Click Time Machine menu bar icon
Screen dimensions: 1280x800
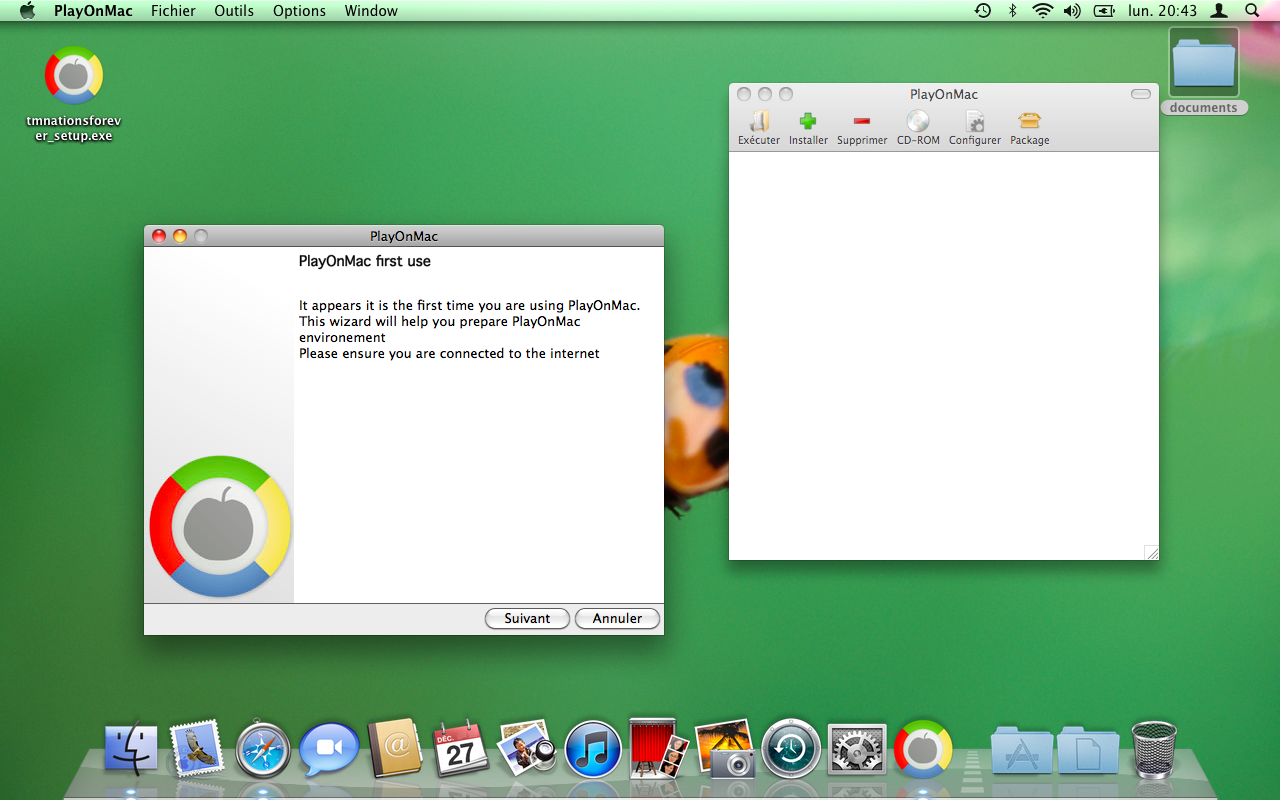(x=983, y=11)
